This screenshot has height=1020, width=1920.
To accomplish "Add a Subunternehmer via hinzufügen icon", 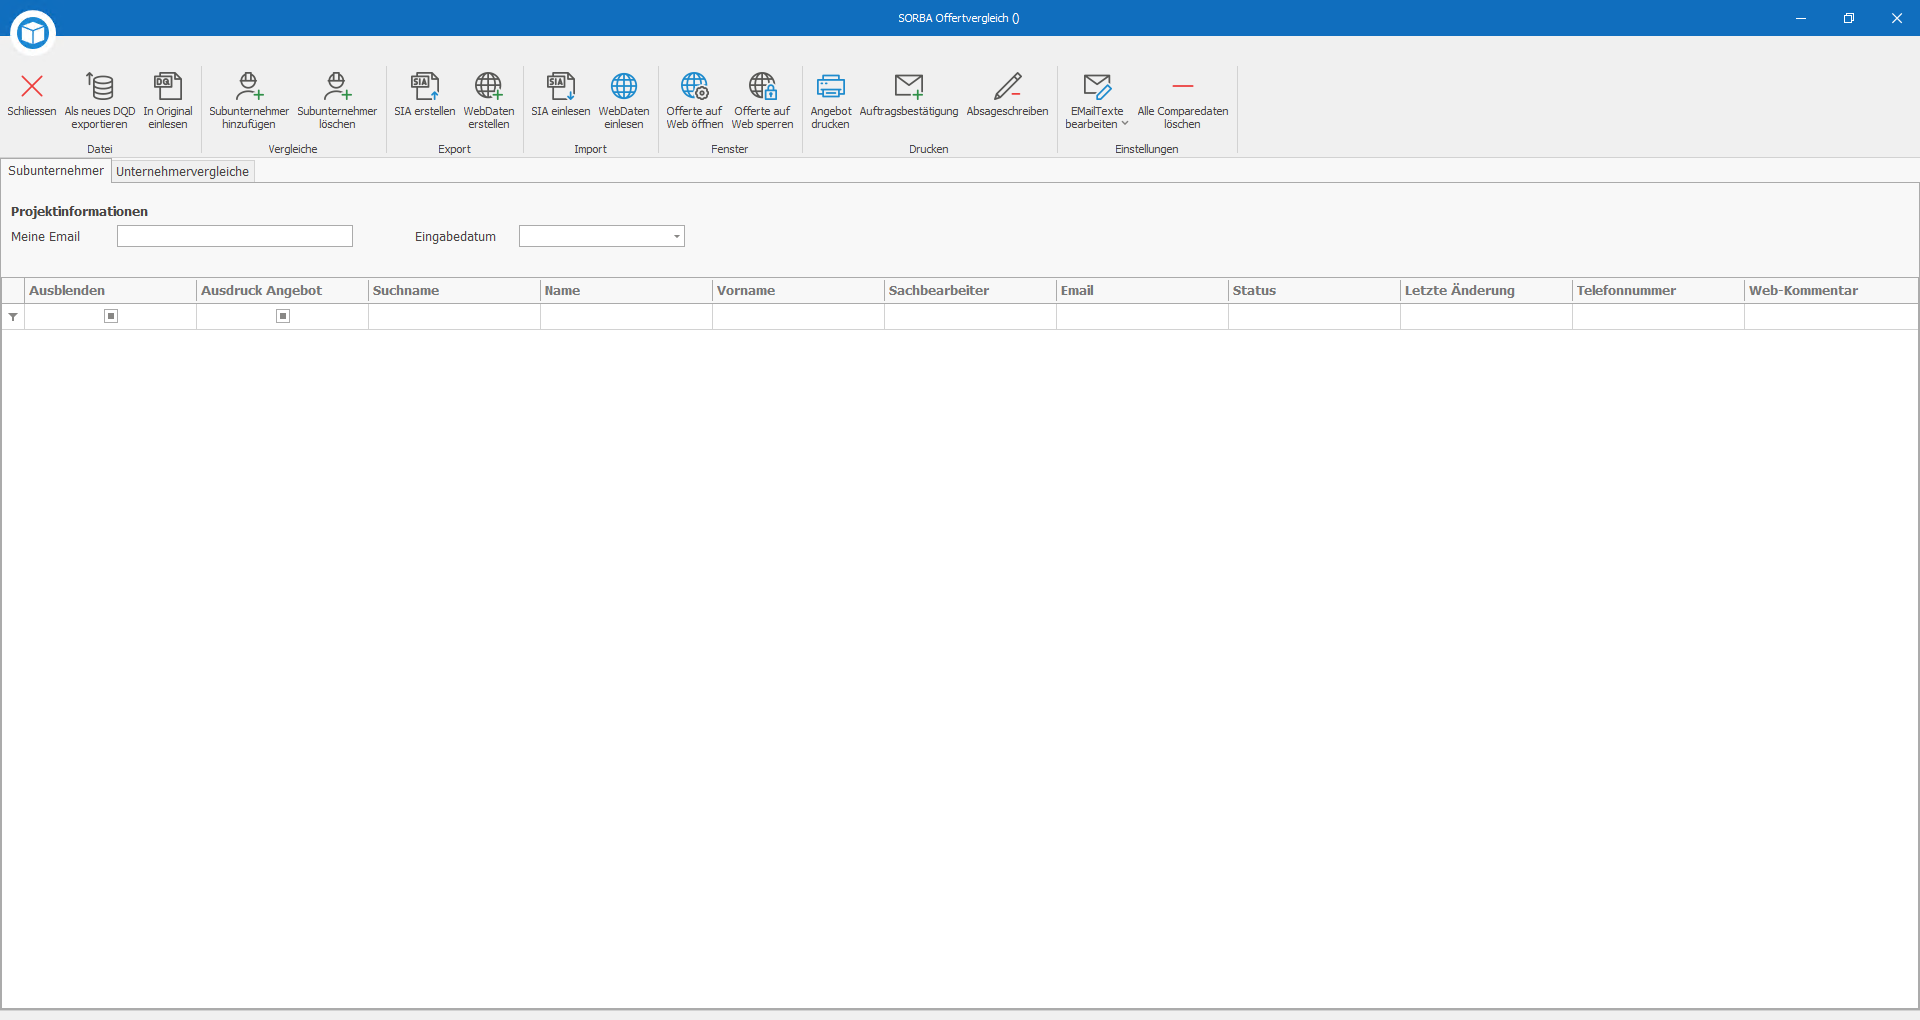I will [249, 86].
